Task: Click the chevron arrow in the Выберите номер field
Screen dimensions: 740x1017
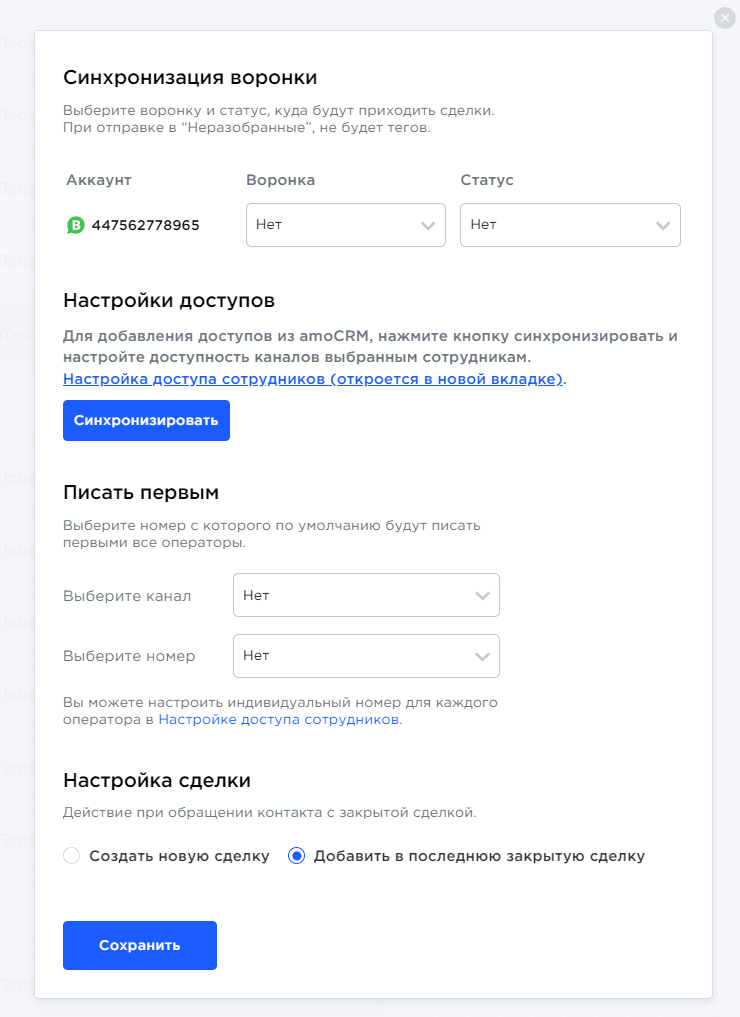Action: (482, 657)
